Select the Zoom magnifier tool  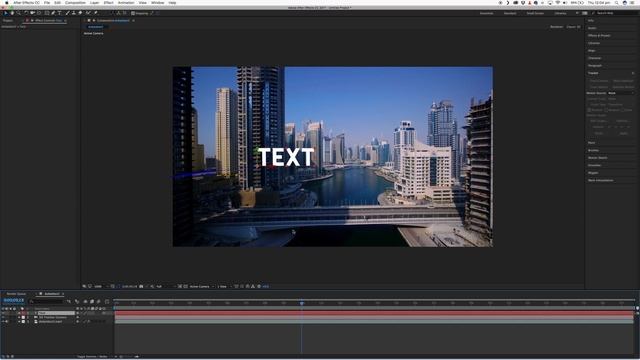pyautogui.click(x=18, y=13)
